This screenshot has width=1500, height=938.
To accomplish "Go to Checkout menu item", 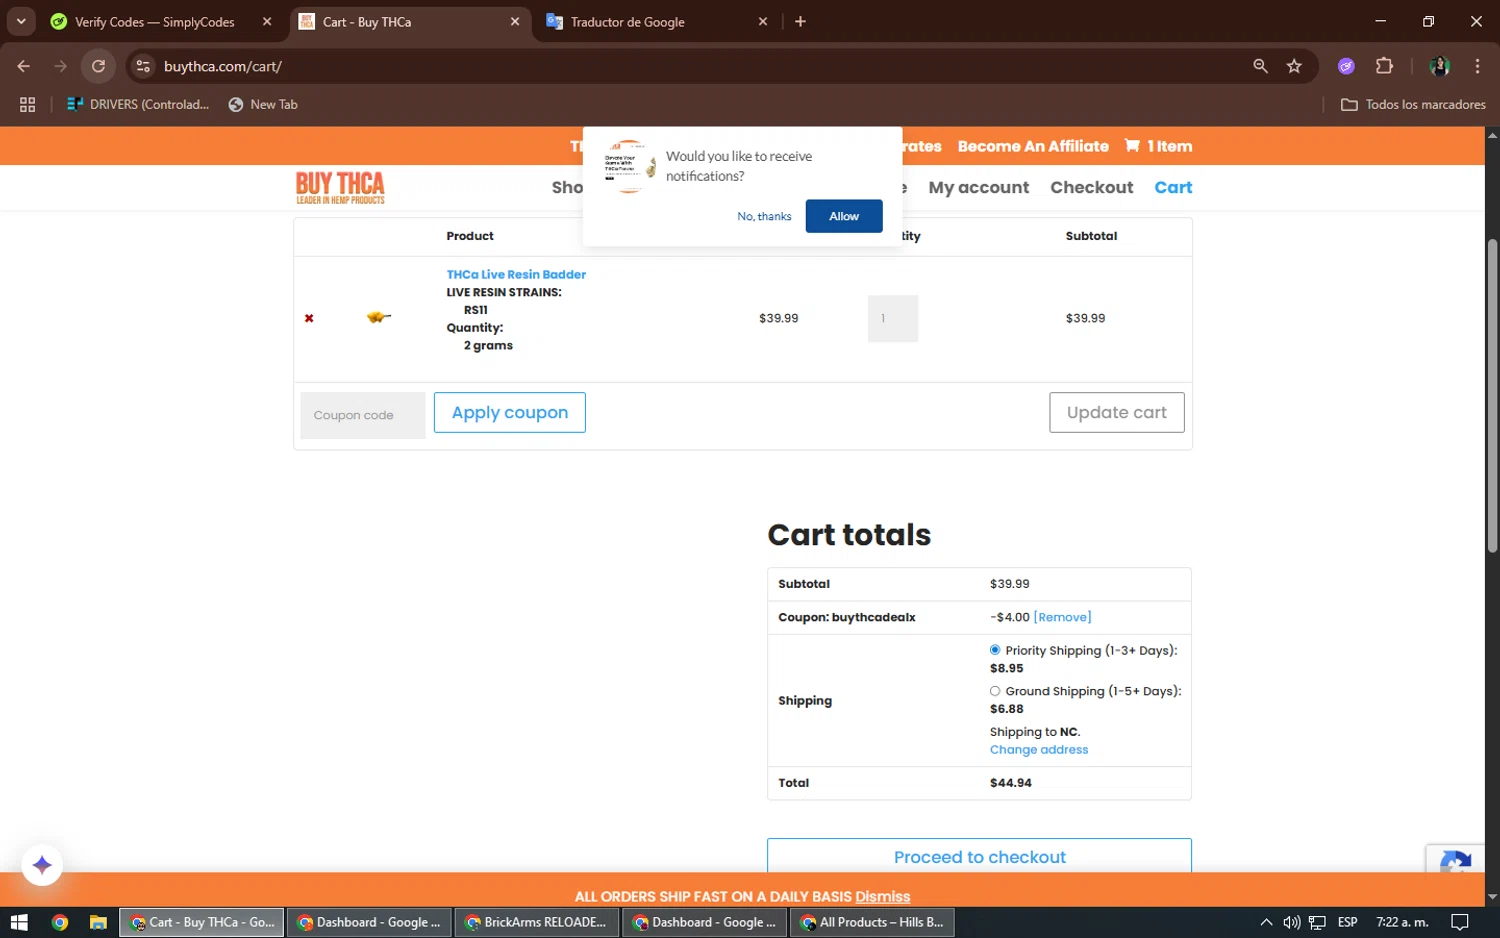I will pos(1091,187).
